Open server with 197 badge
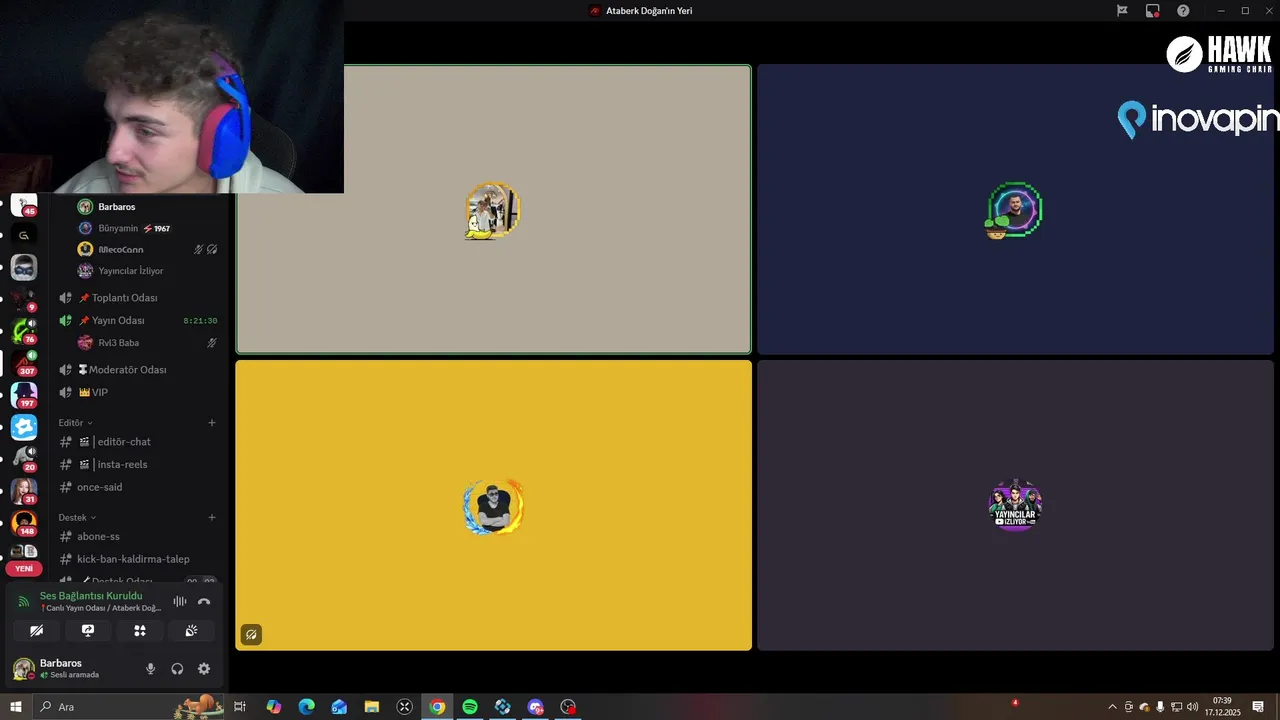Viewport: 1280px width, 720px height. (24, 395)
